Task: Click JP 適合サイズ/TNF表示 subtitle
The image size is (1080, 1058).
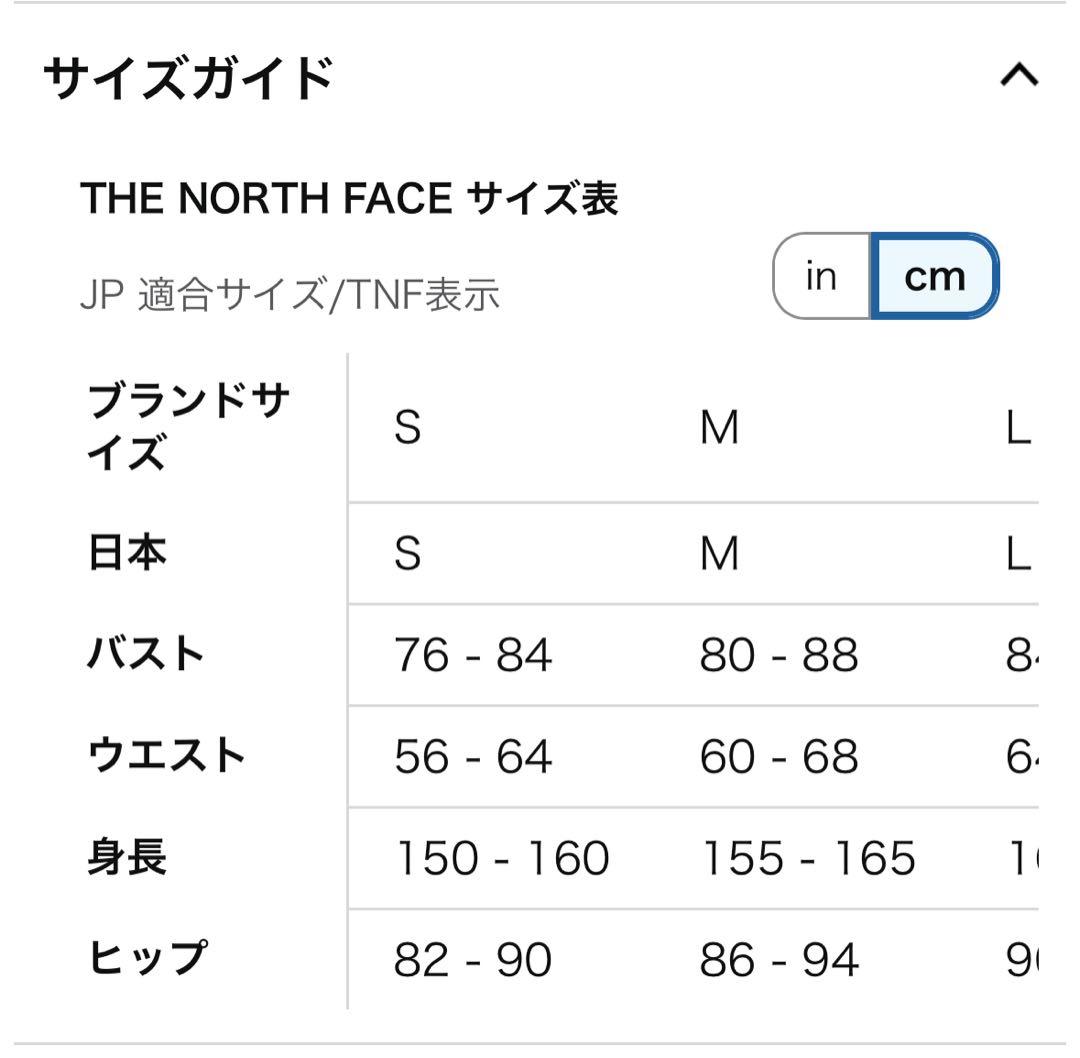Action: click(289, 296)
